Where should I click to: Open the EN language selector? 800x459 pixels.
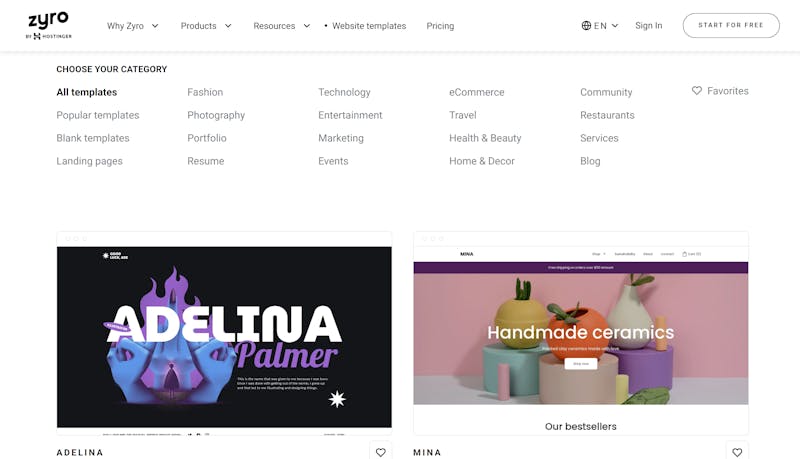tap(600, 26)
